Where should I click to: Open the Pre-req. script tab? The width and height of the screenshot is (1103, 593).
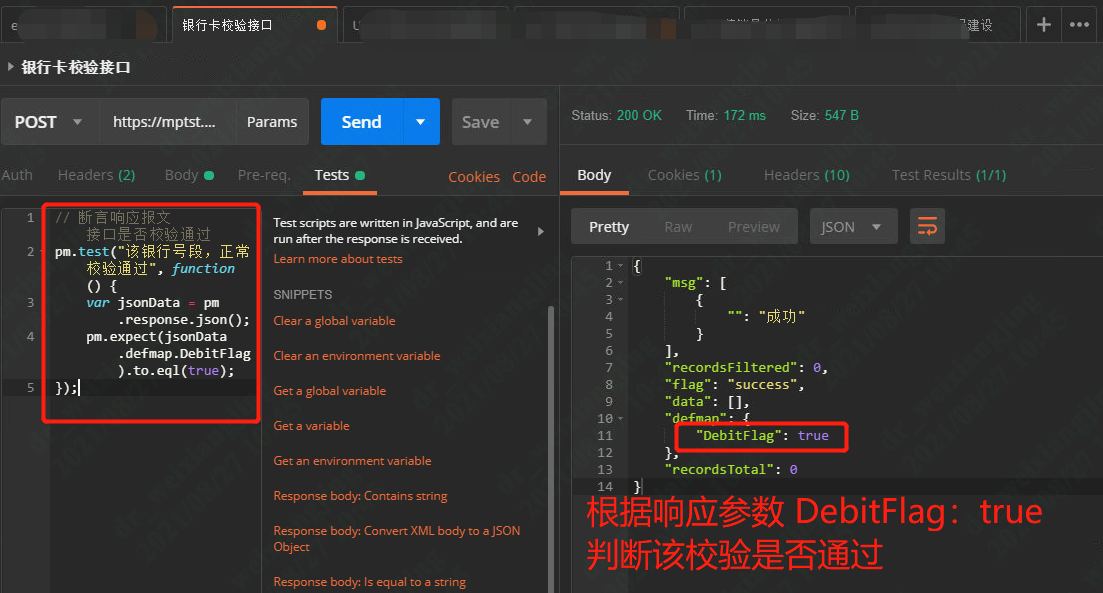click(x=264, y=175)
